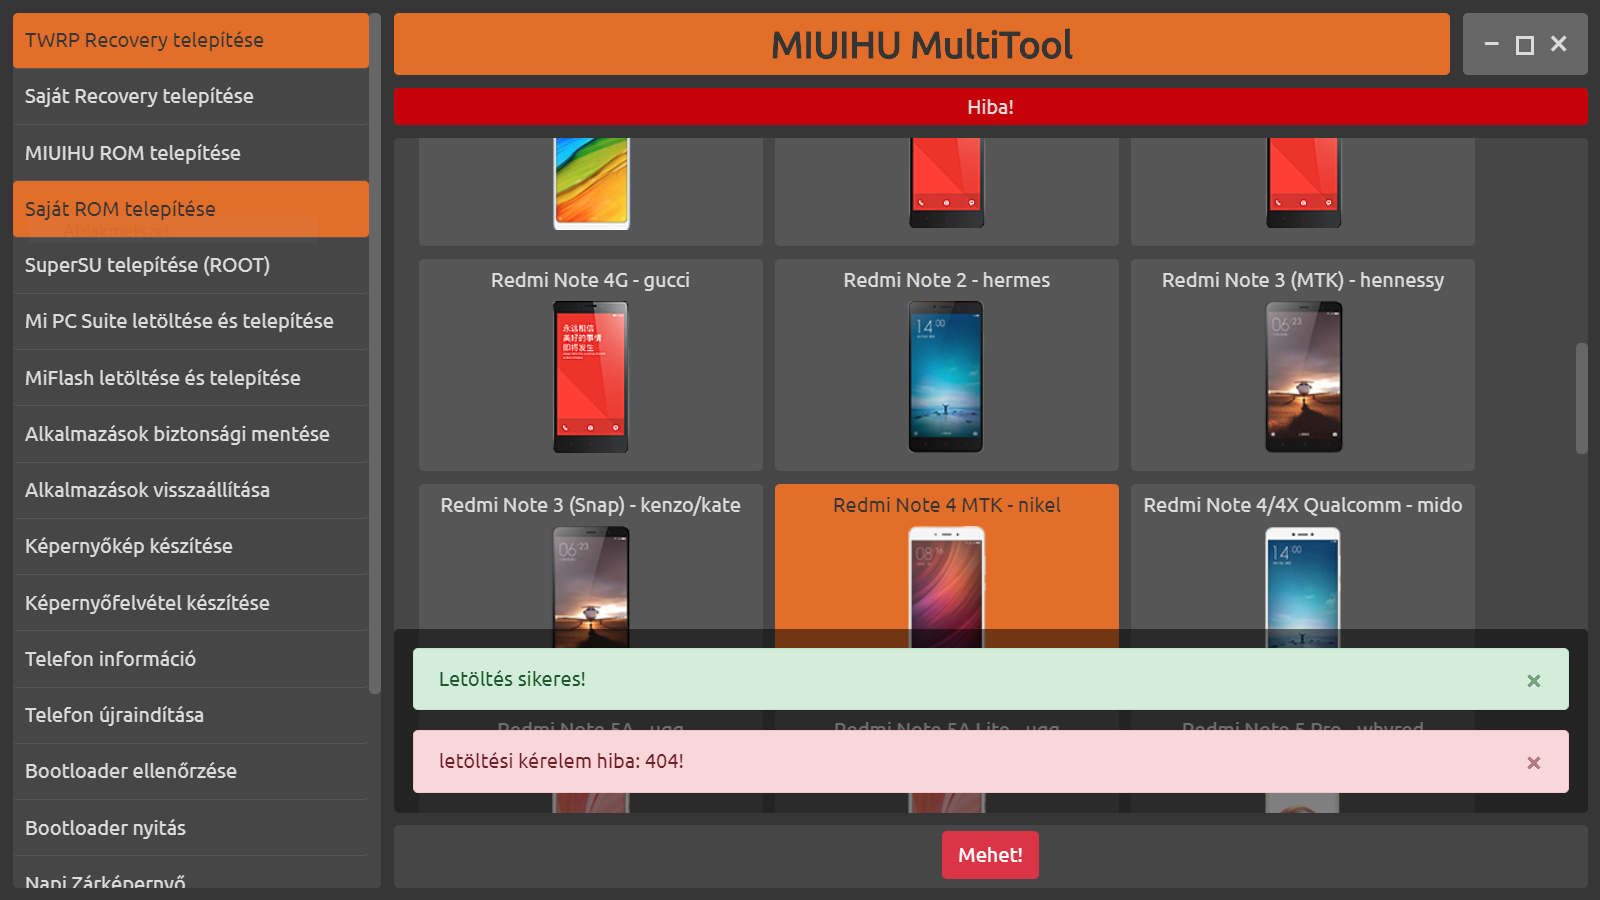Select Bootloader nyitás

191,828
